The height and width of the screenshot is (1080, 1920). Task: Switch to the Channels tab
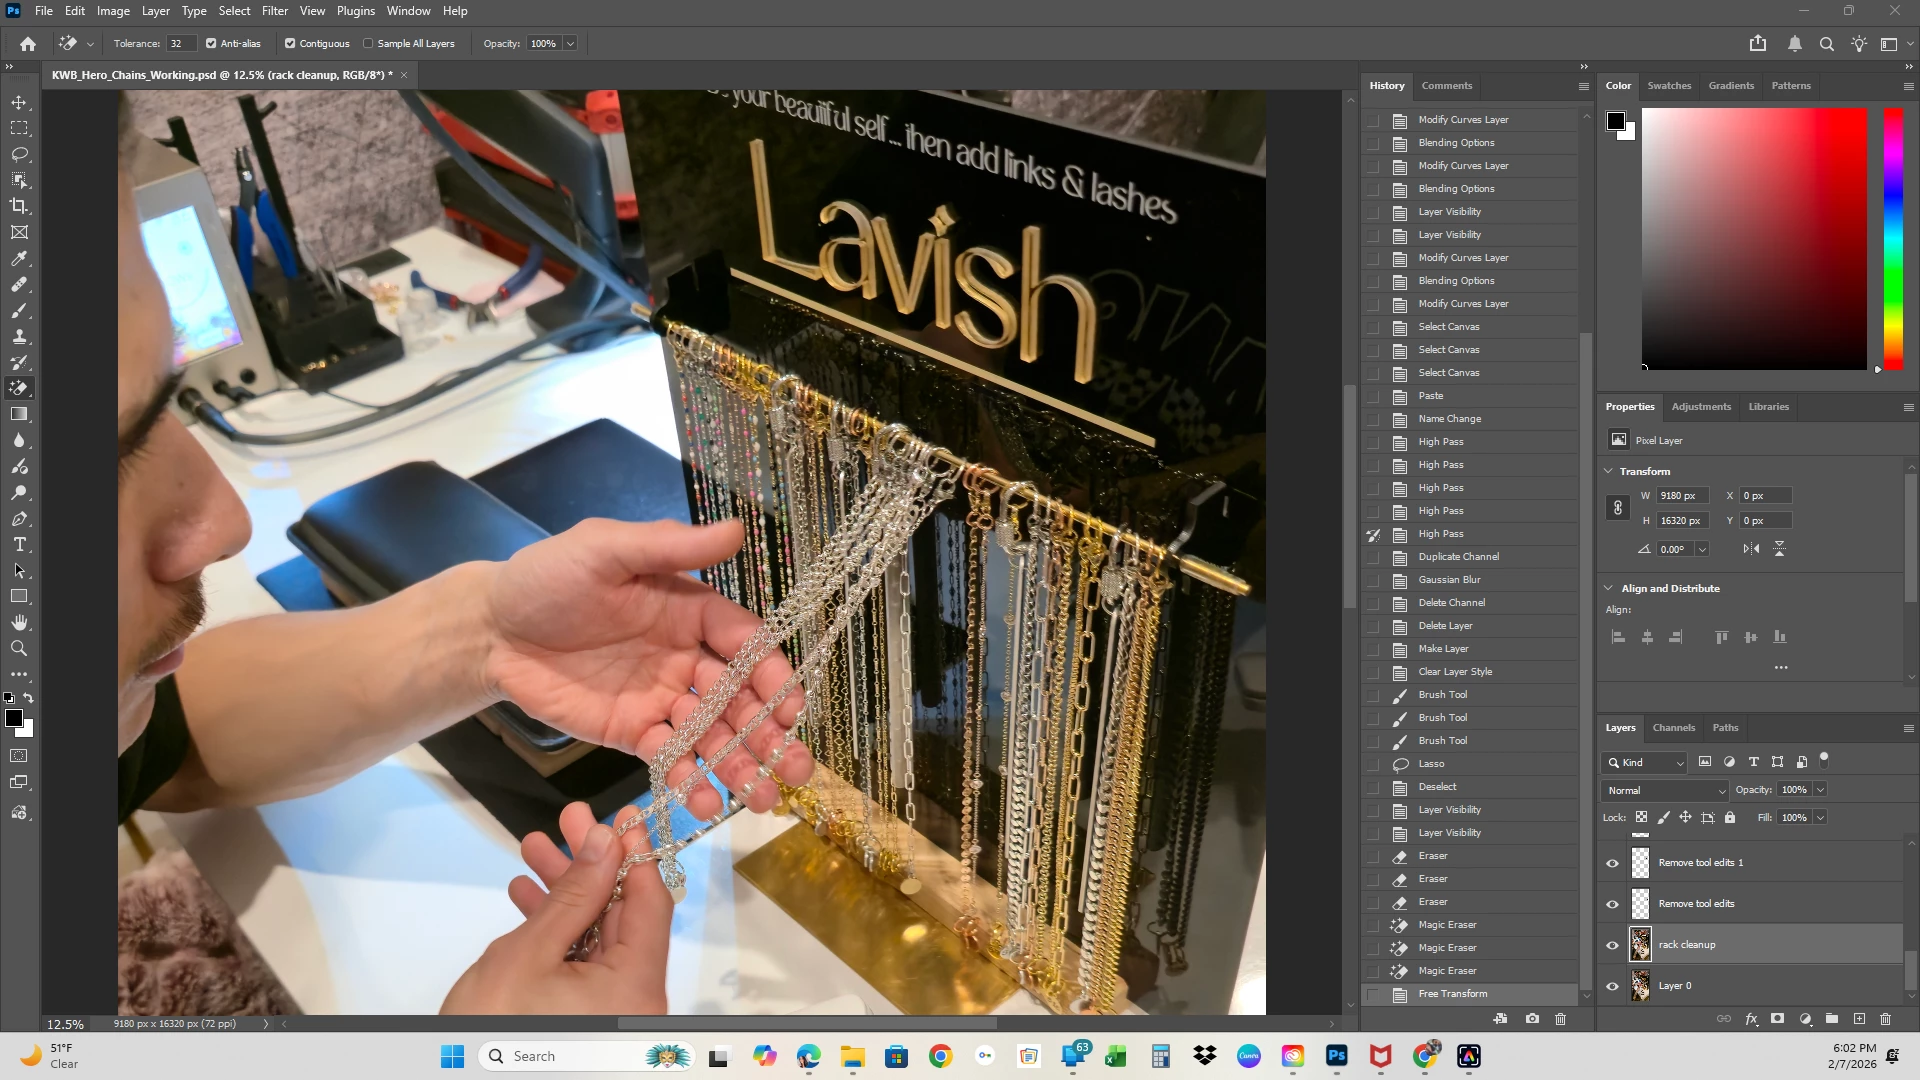(x=1673, y=728)
